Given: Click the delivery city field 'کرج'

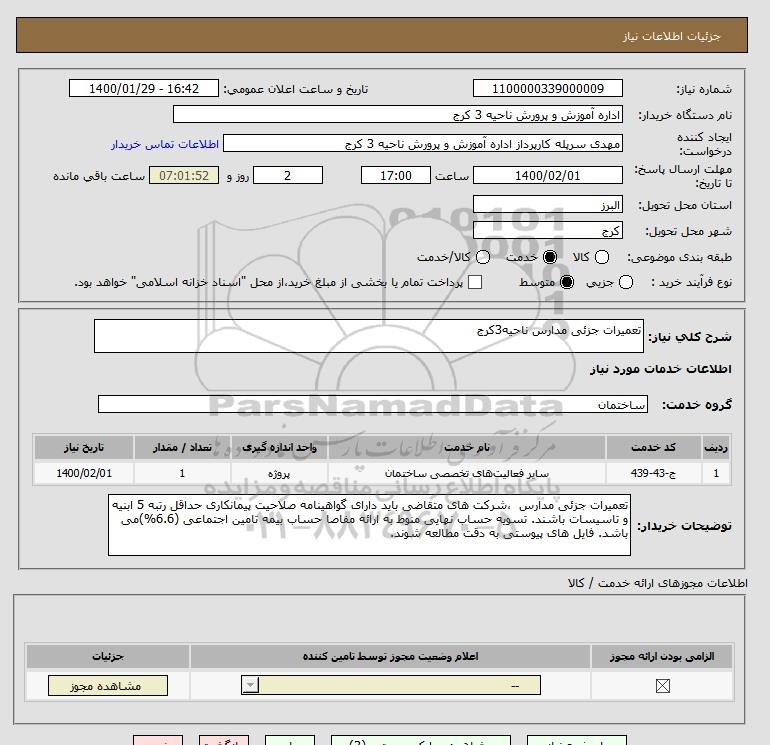Looking at the screenshot, I should (x=548, y=230).
